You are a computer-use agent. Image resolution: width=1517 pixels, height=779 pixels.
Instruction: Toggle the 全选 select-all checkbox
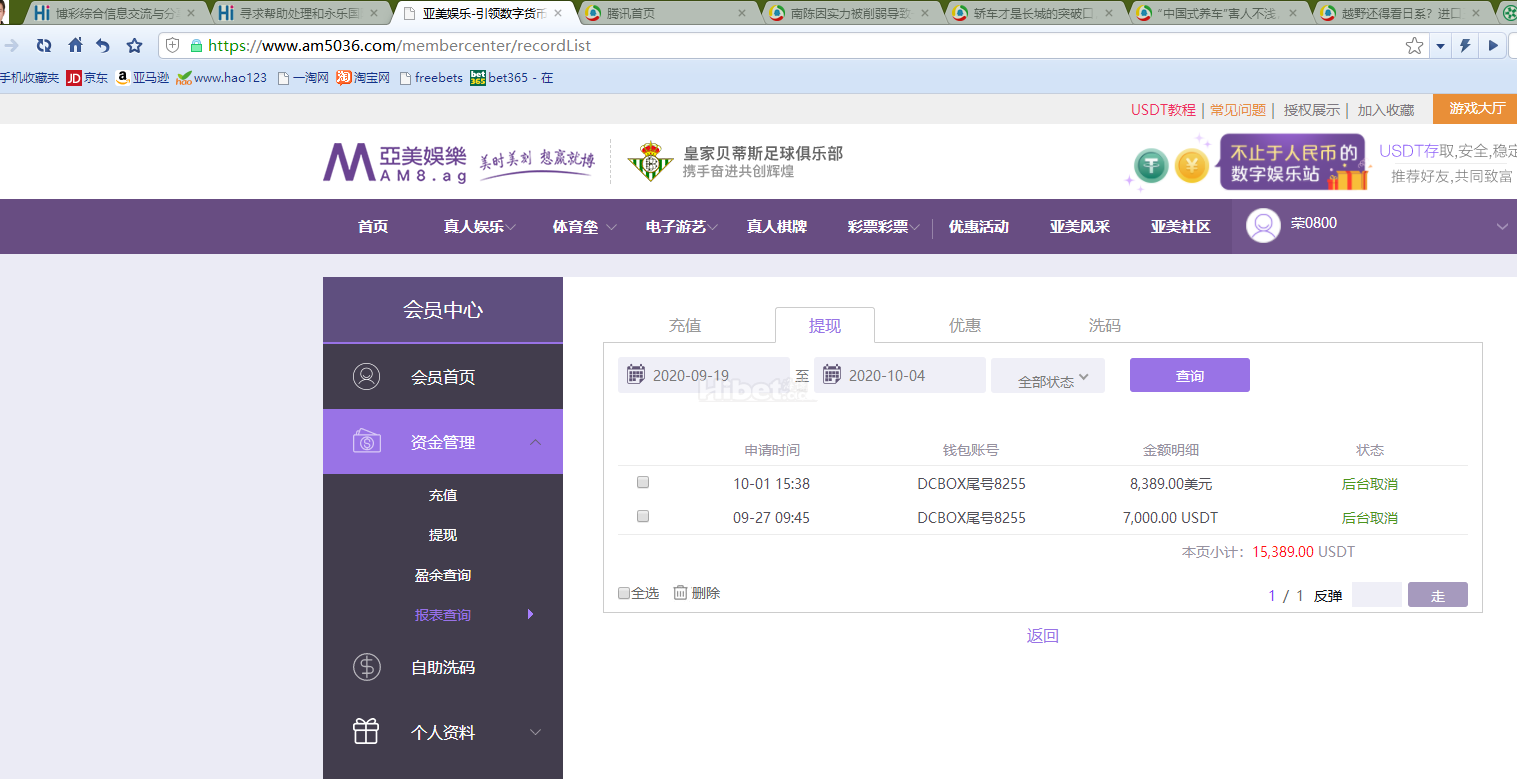pos(624,593)
